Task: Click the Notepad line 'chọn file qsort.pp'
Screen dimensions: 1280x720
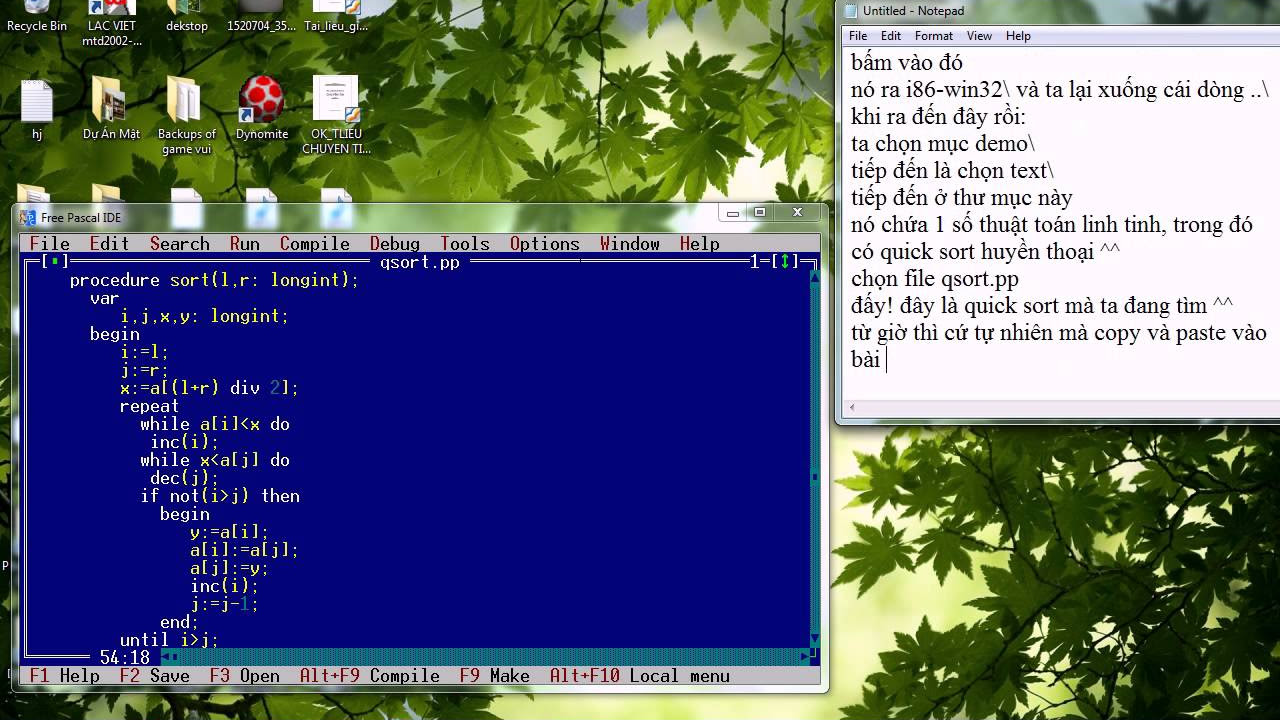Action: click(935, 279)
